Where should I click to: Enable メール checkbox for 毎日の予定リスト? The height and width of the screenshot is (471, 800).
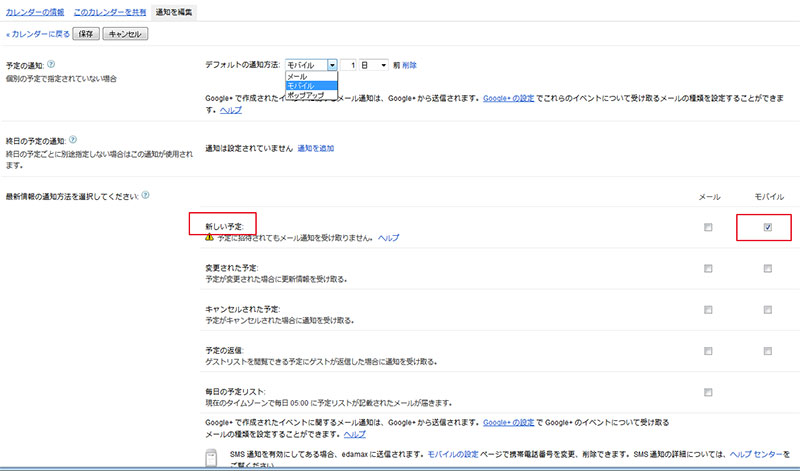tap(708, 392)
